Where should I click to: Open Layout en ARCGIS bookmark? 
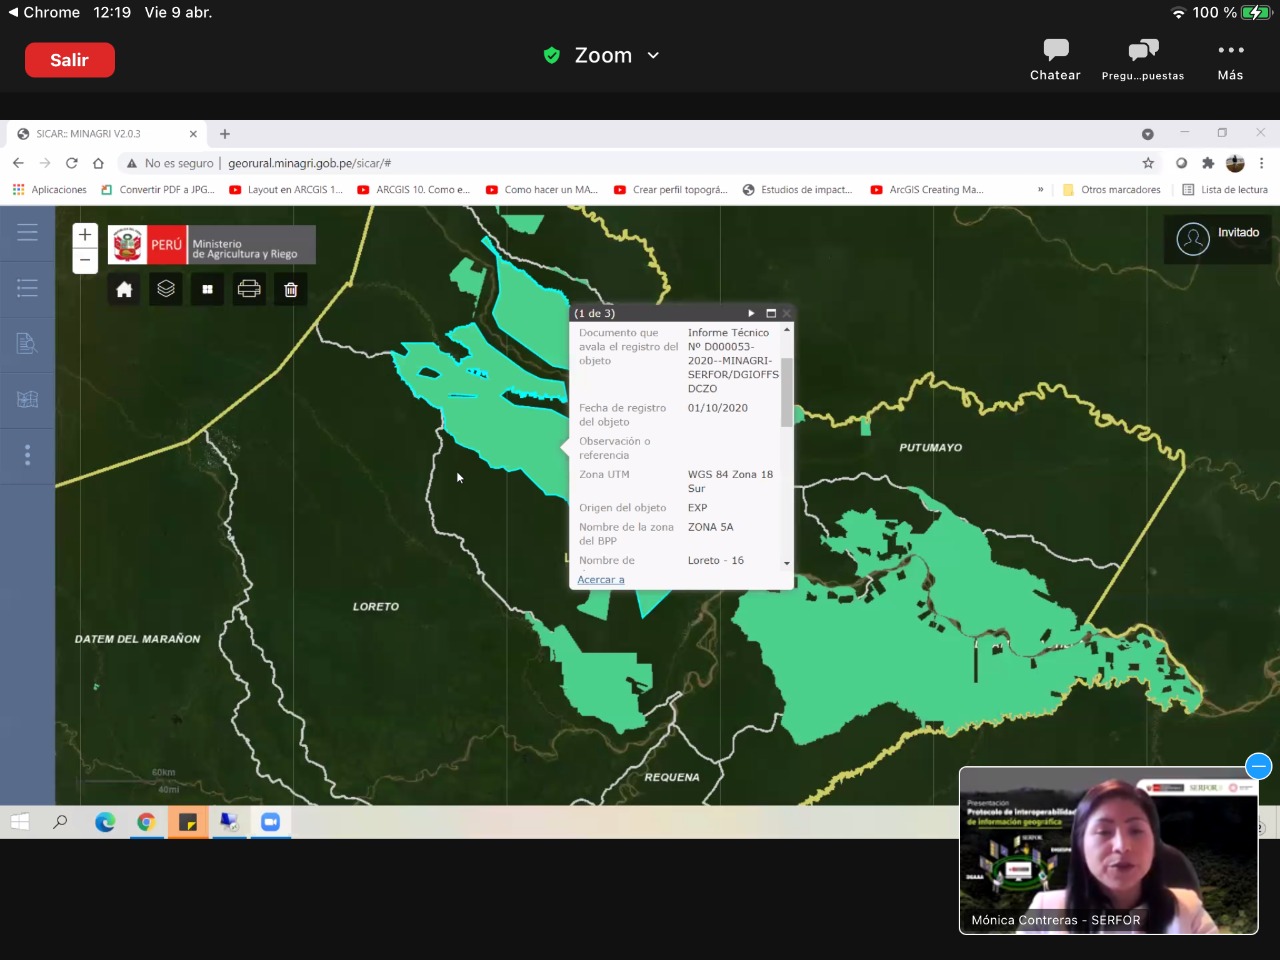(286, 190)
